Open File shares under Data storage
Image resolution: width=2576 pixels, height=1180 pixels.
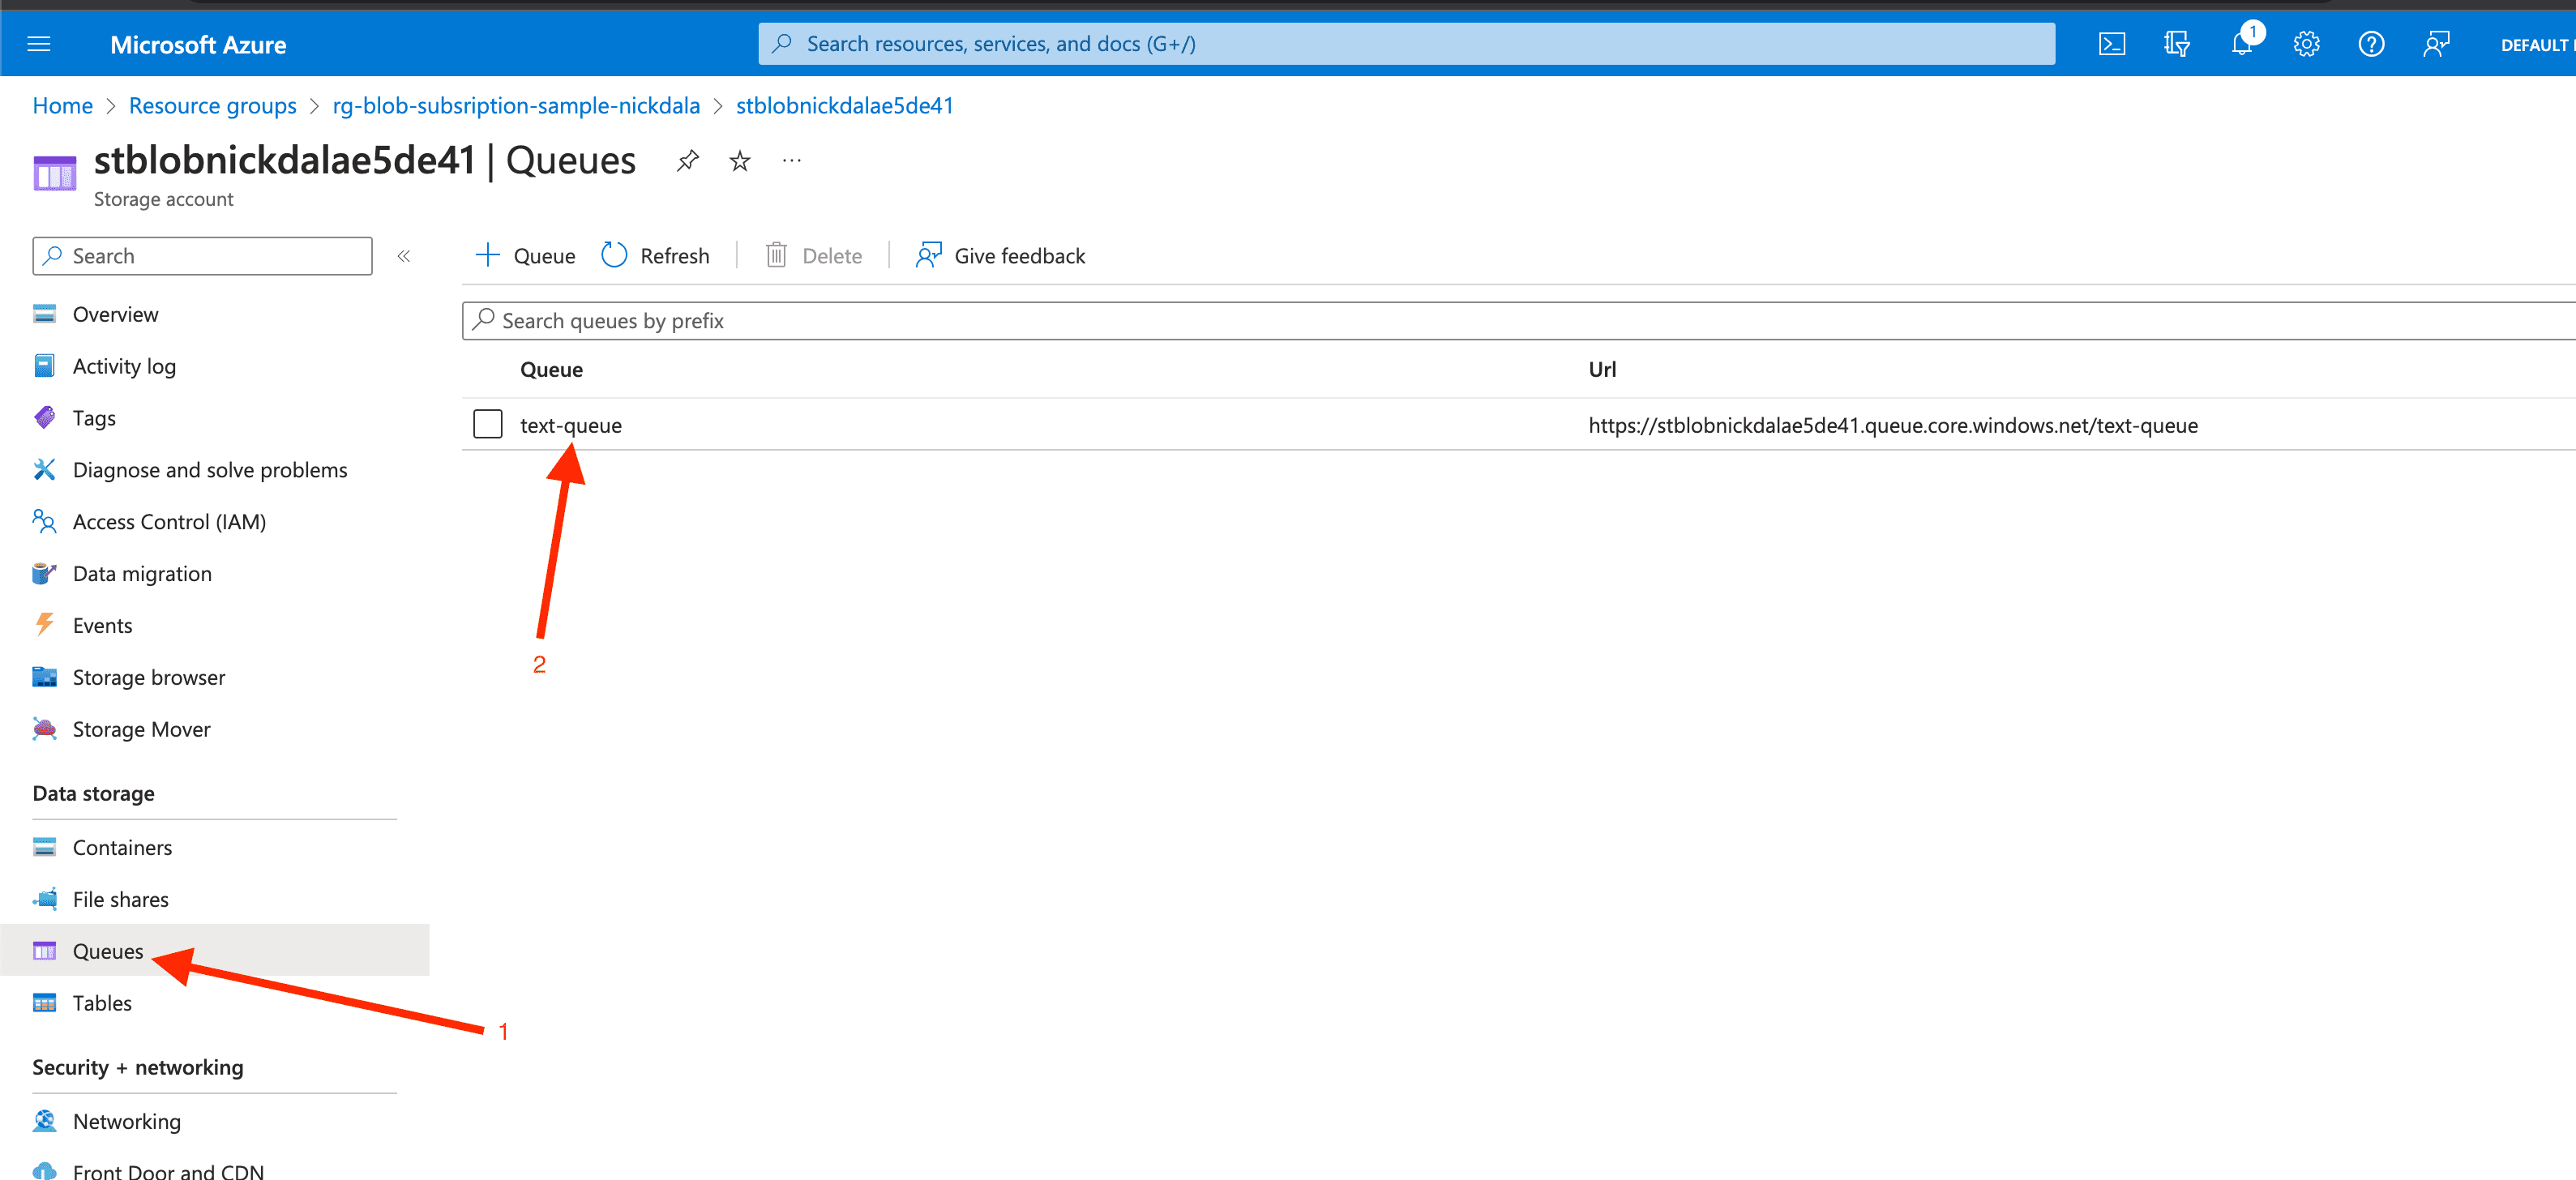click(x=120, y=900)
